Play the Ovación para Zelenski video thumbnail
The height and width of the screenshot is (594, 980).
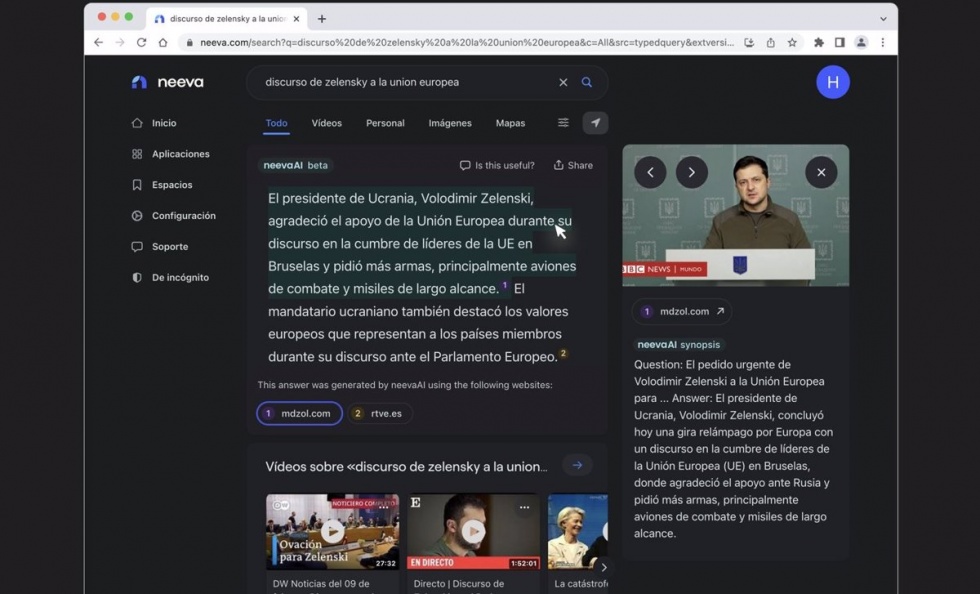[x=332, y=531]
